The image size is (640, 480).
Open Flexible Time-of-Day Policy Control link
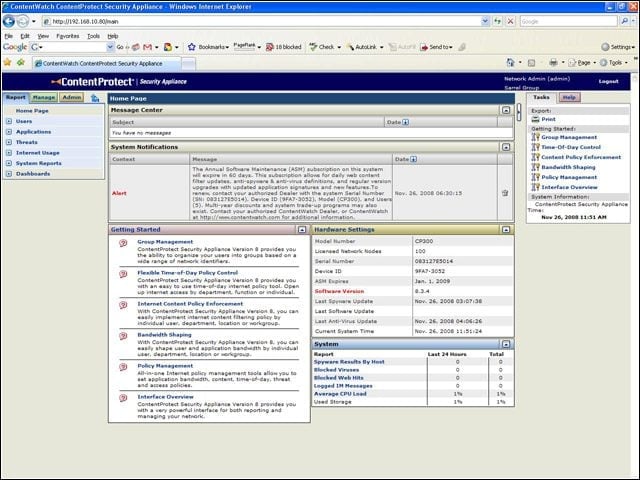[187, 273]
